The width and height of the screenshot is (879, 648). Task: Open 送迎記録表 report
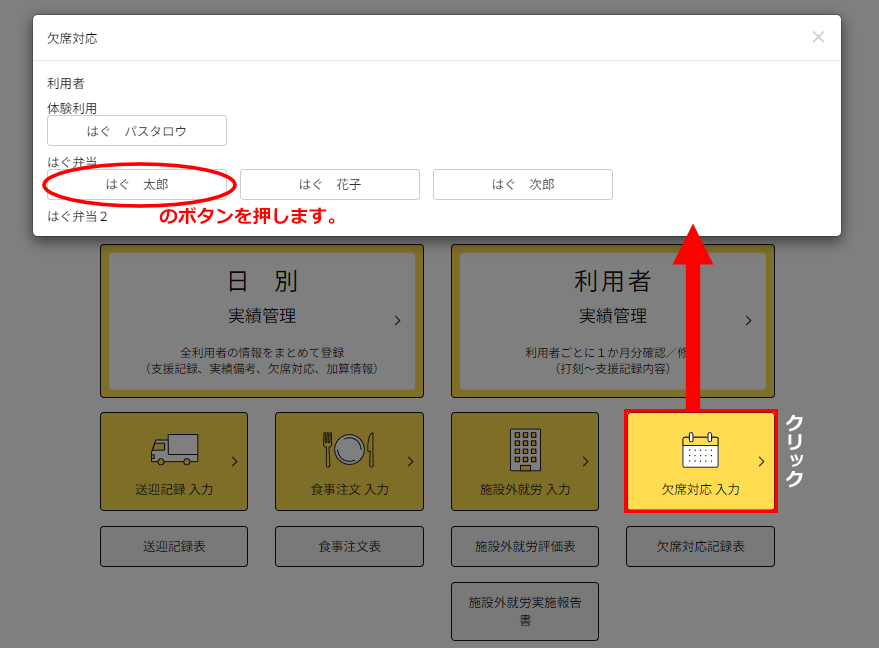[x=174, y=547]
